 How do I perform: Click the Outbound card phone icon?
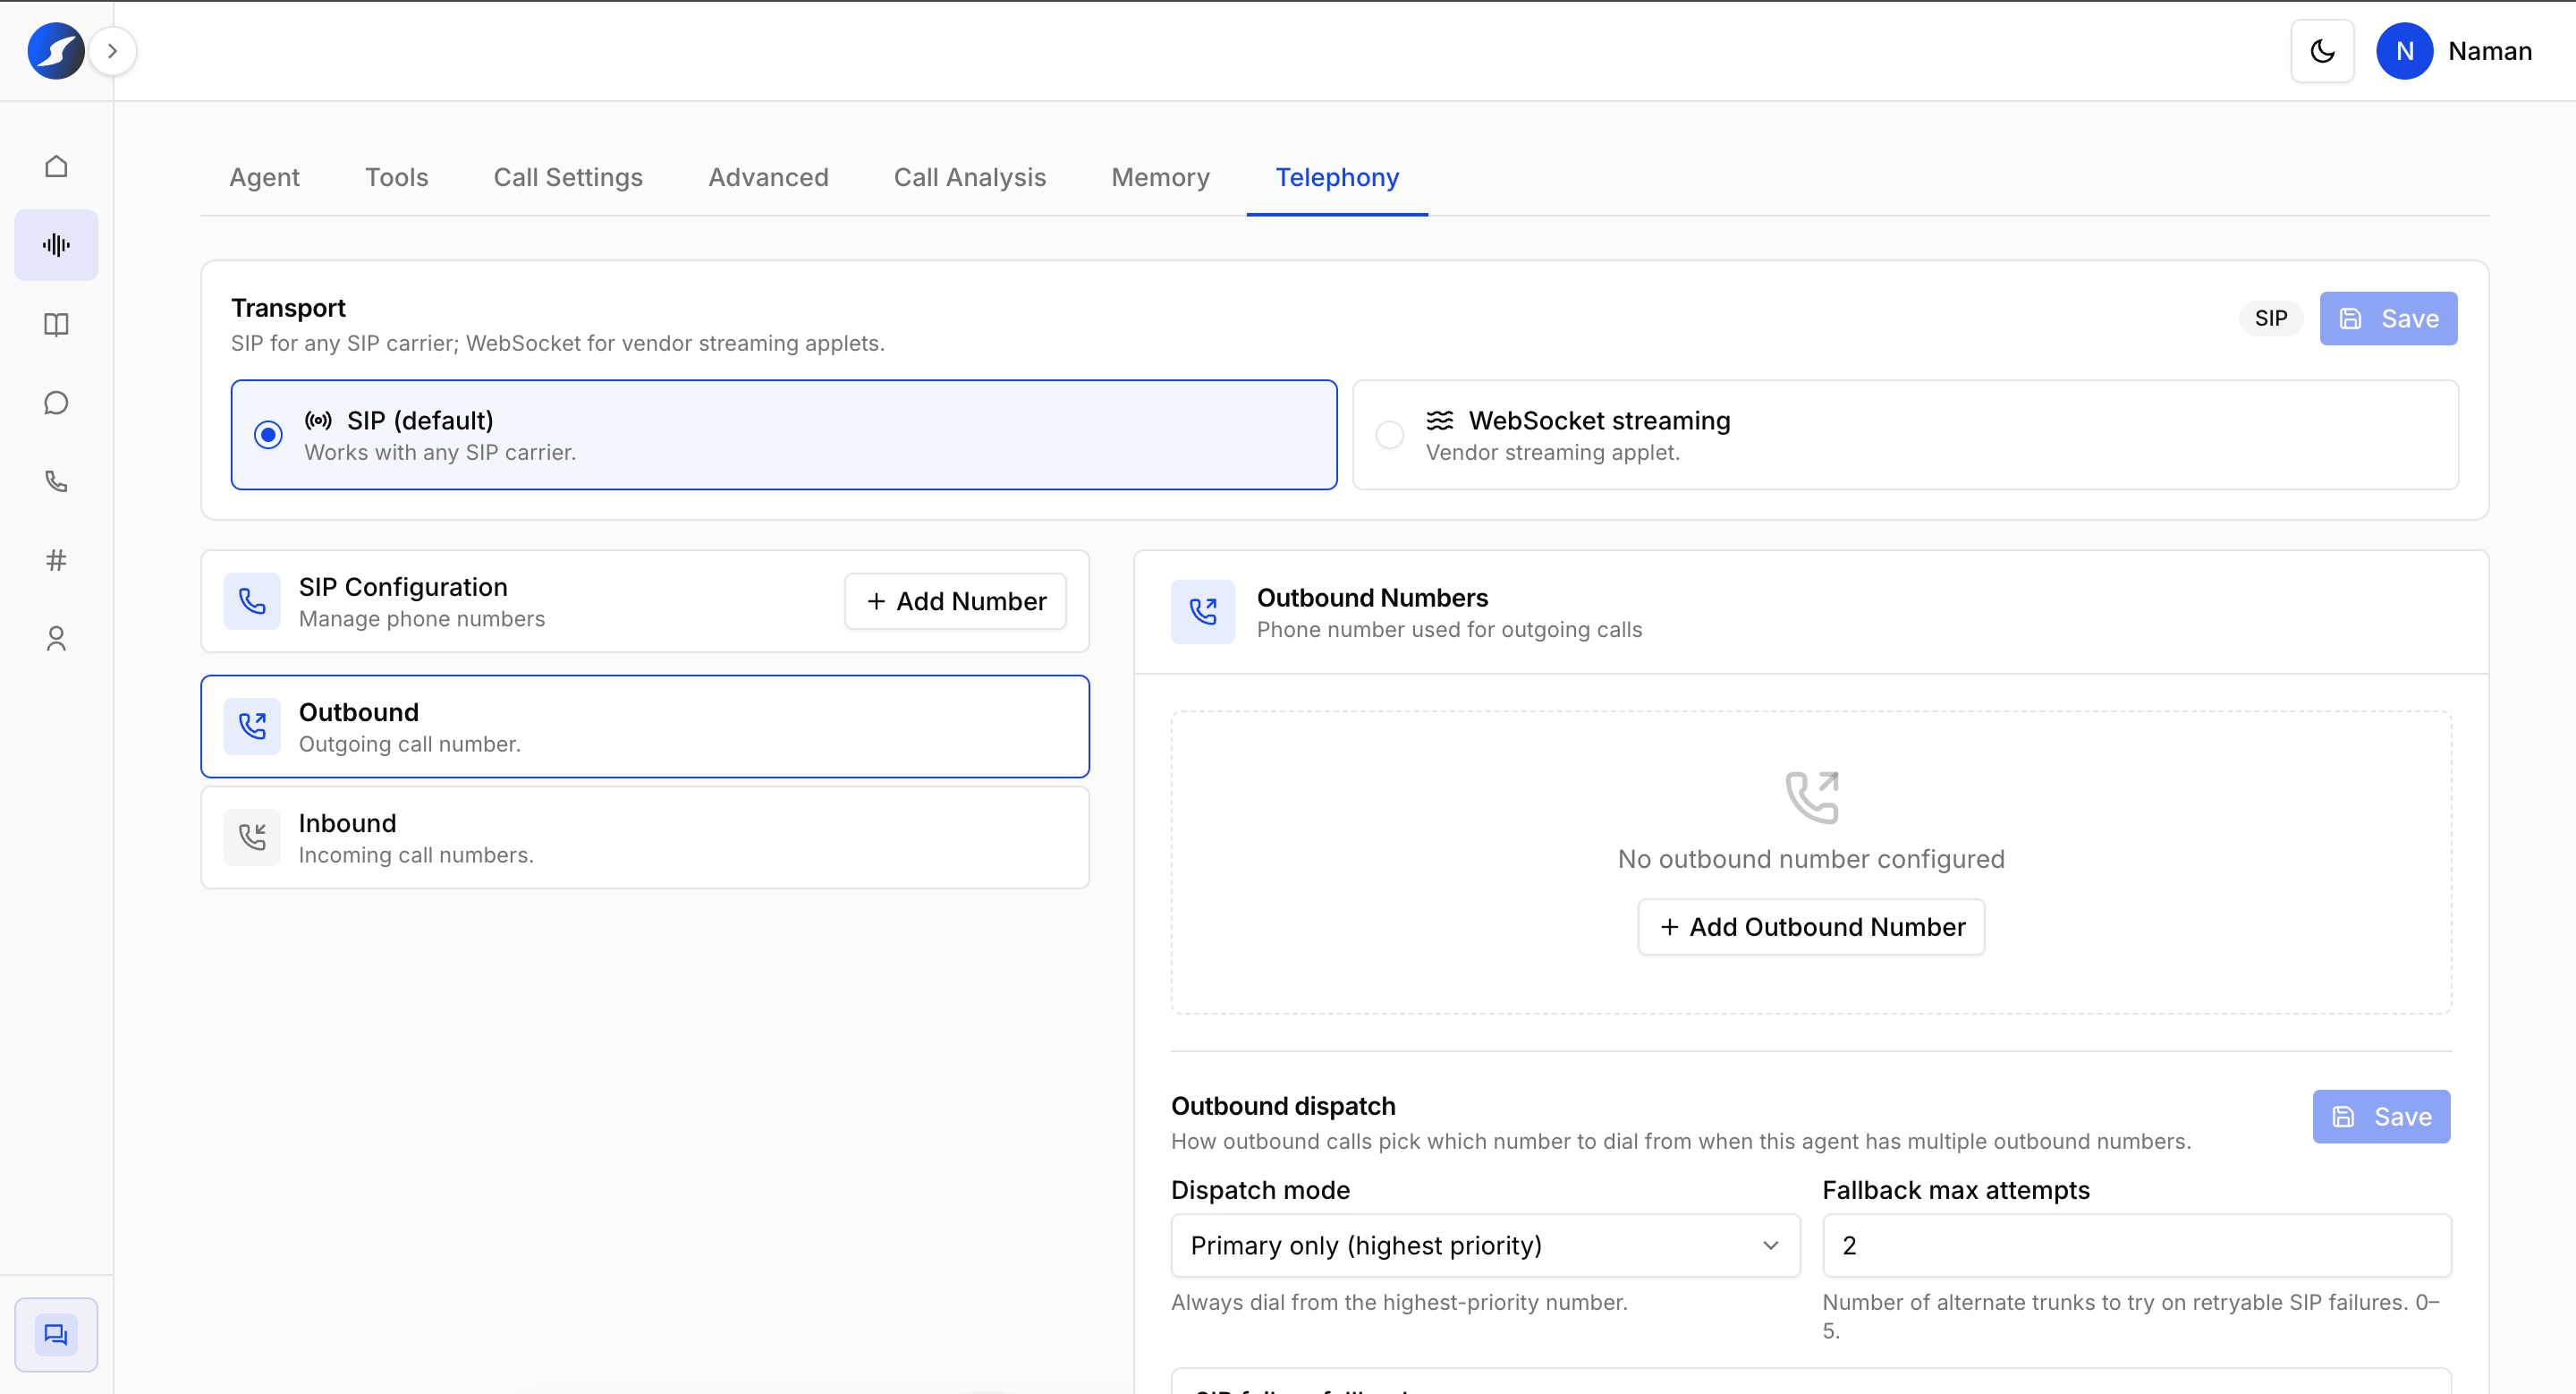point(252,726)
